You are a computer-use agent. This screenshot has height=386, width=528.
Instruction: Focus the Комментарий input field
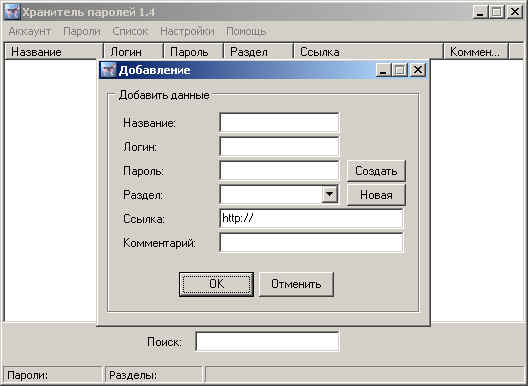pyautogui.click(x=311, y=242)
